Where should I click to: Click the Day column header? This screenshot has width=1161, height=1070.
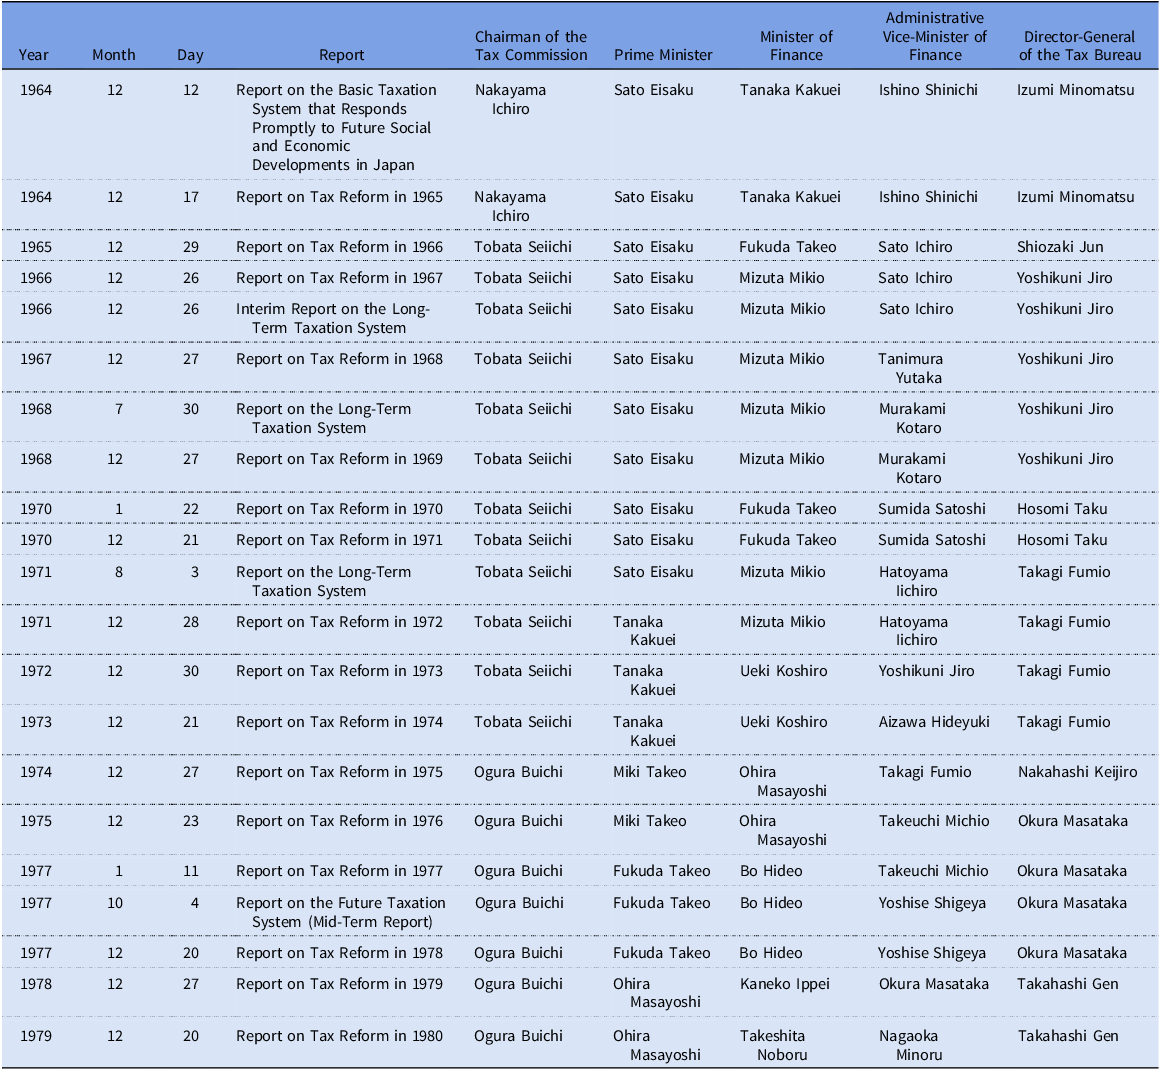(x=190, y=55)
